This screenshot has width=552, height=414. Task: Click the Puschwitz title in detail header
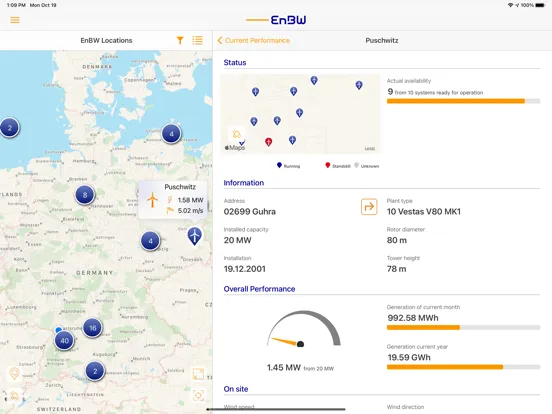point(382,40)
